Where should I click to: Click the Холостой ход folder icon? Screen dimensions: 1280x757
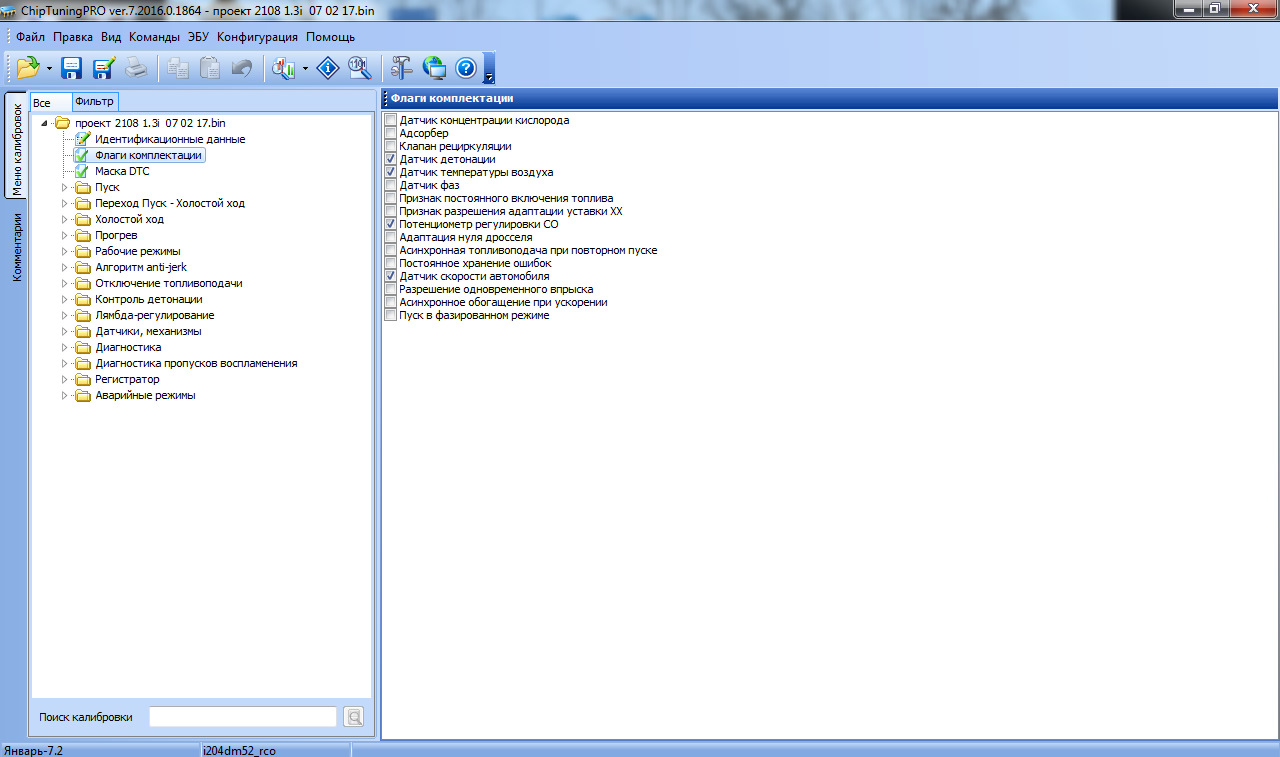pos(83,219)
